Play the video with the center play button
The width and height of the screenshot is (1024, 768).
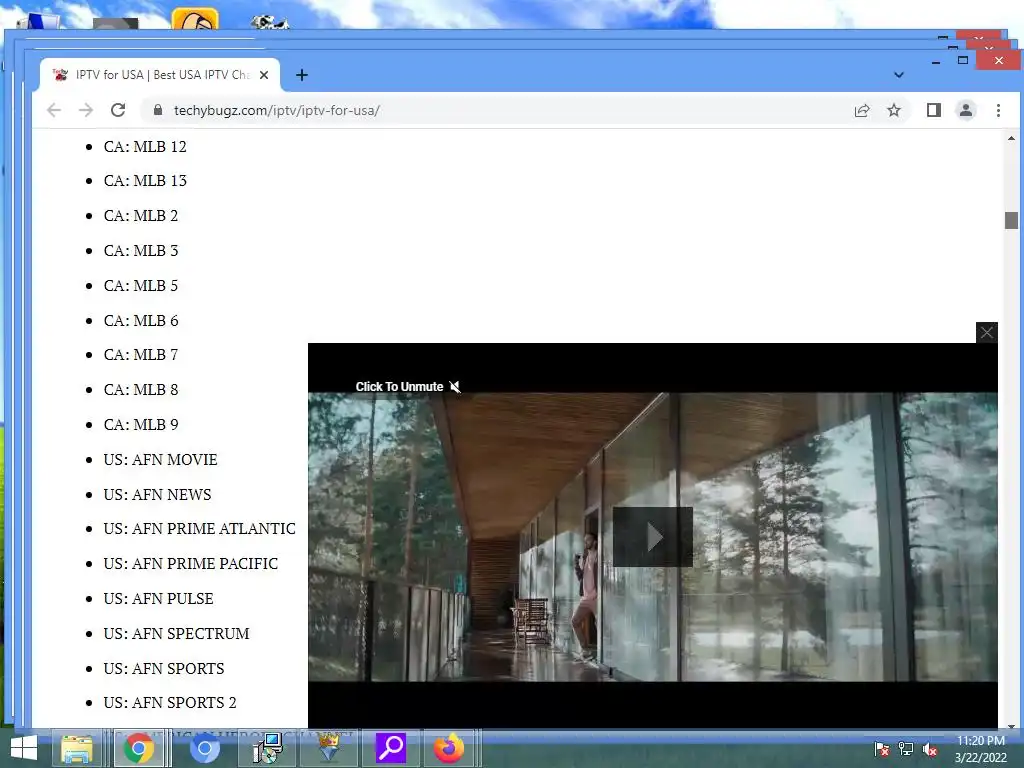pyautogui.click(x=652, y=536)
